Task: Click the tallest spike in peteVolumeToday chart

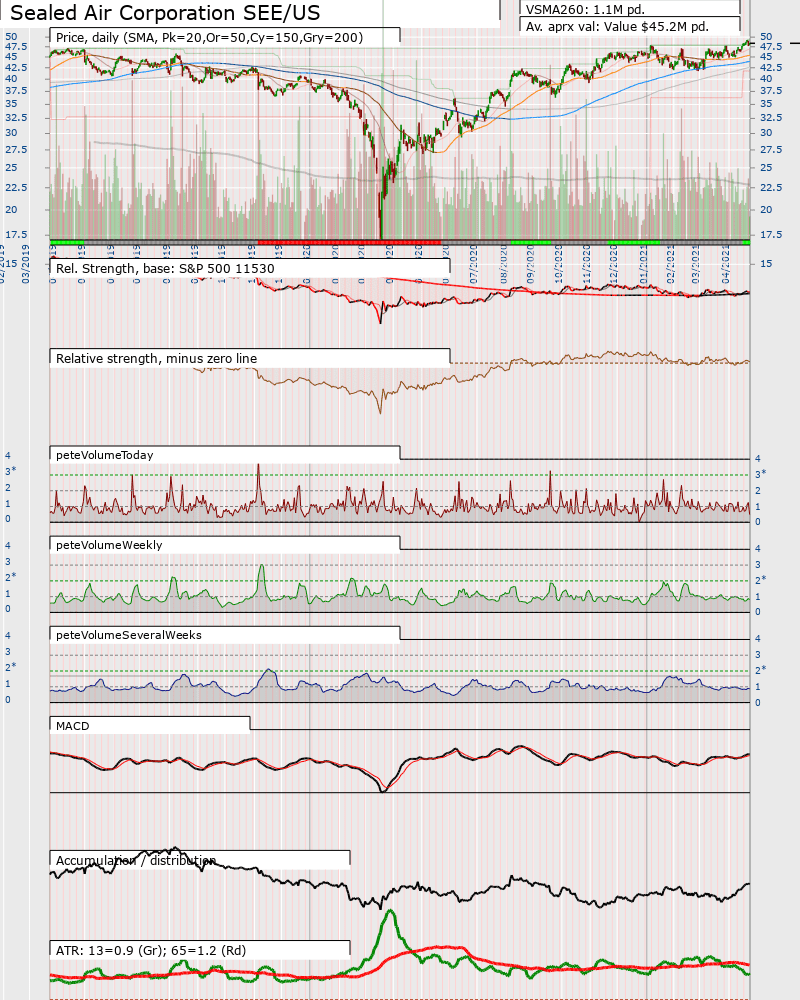Action: (x=258, y=466)
